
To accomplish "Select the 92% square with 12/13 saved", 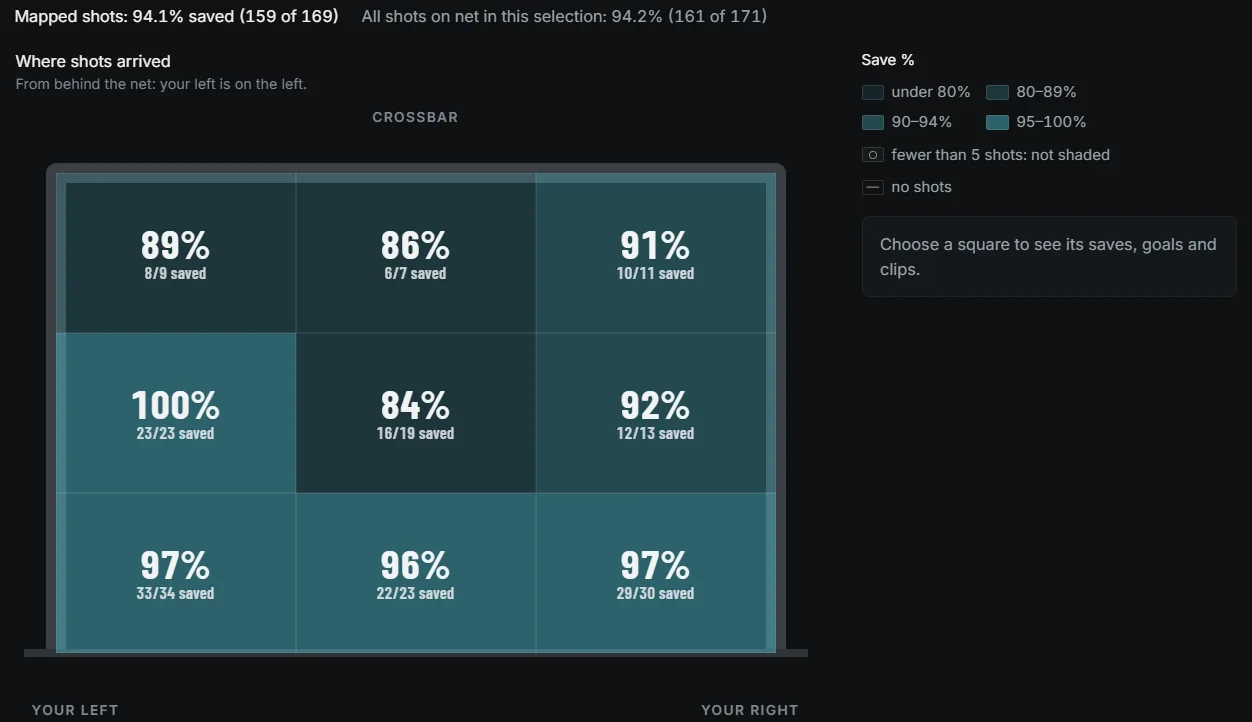I will tap(656, 413).
